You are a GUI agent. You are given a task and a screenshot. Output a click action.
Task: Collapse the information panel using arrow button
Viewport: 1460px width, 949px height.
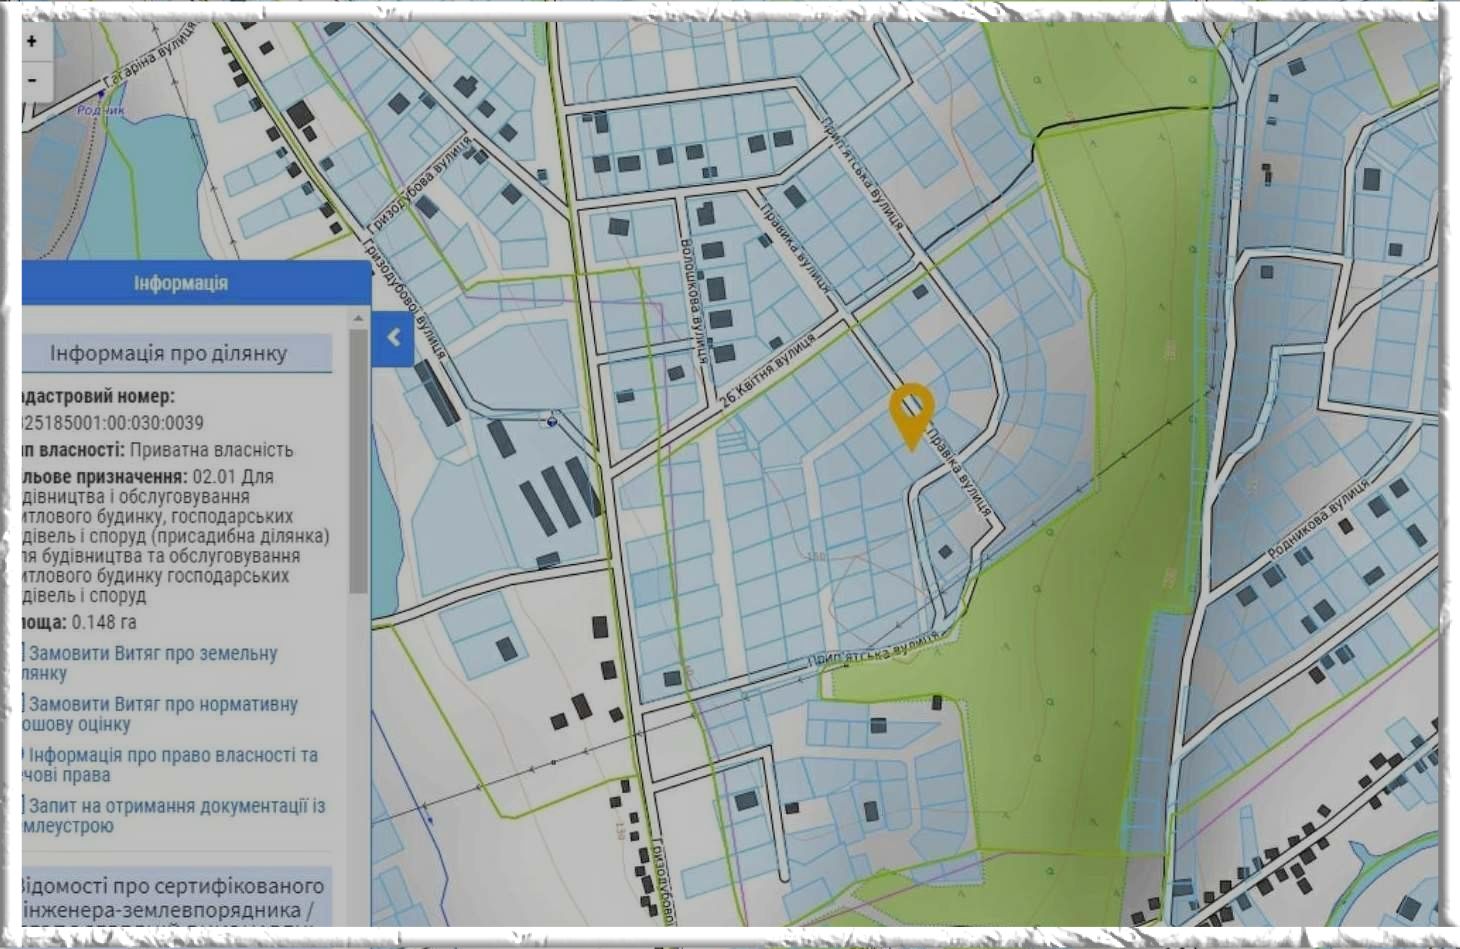pos(393,338)
